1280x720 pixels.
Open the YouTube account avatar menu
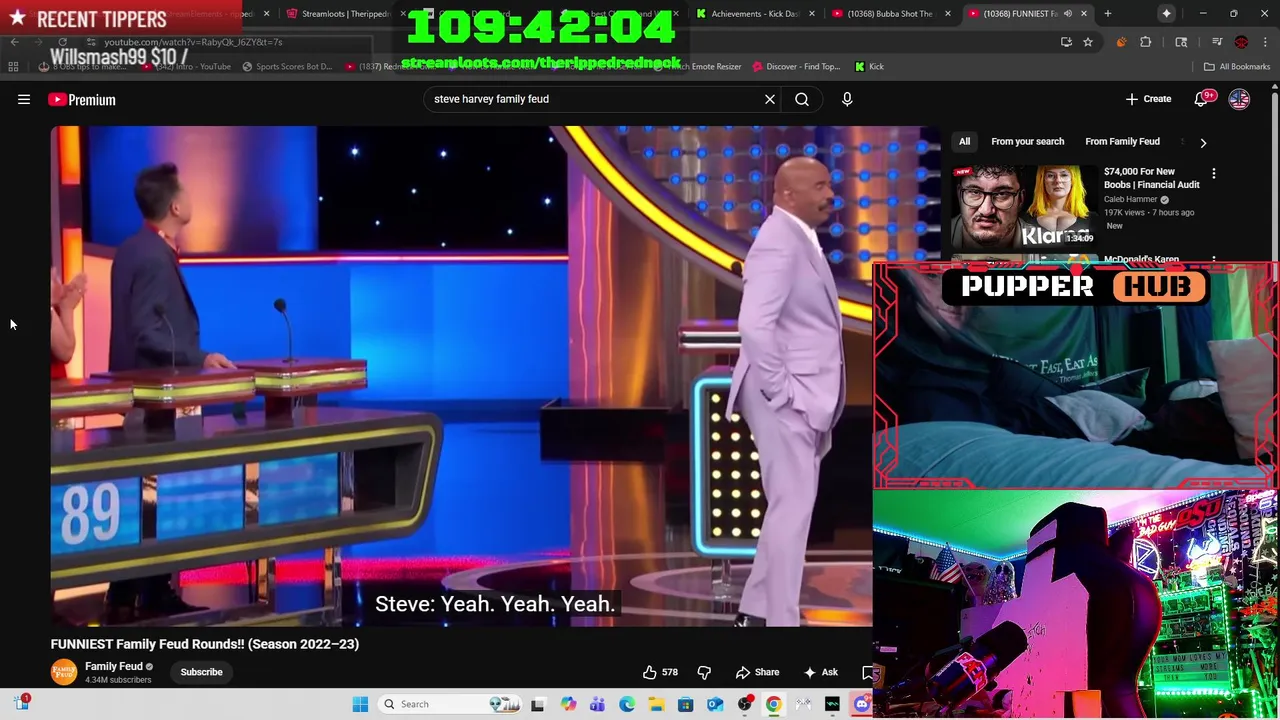(1239, 99)
